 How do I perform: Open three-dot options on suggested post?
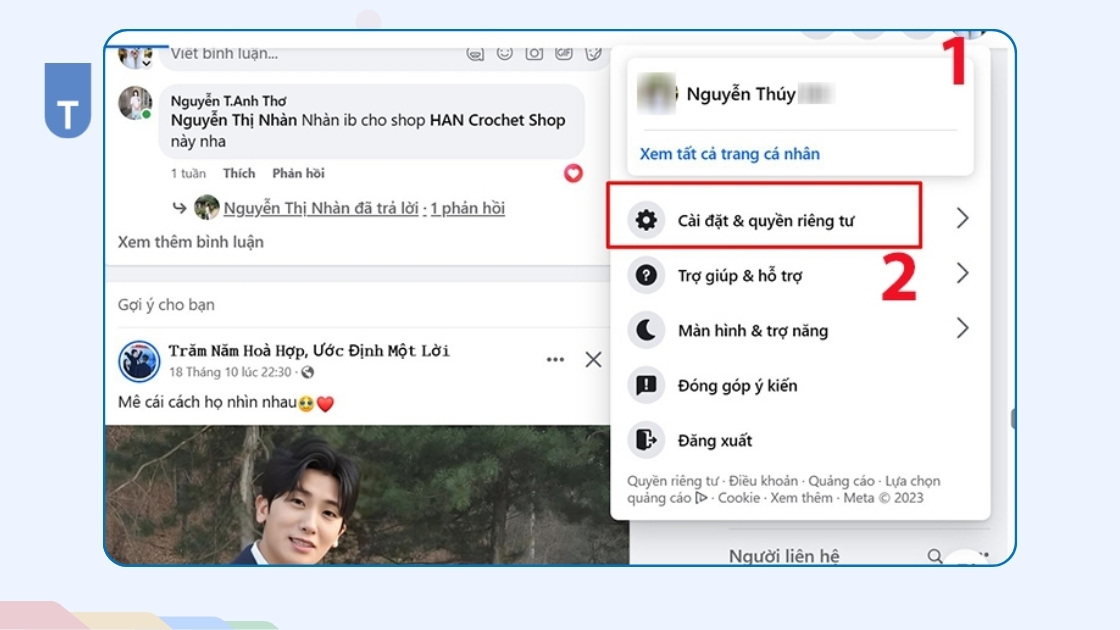coord(555,360)
